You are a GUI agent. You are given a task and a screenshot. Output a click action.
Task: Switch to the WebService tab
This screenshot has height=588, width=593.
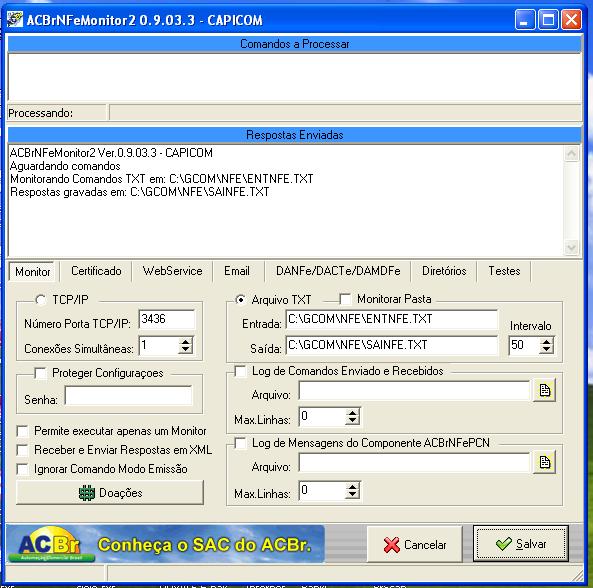click(172, 271)
